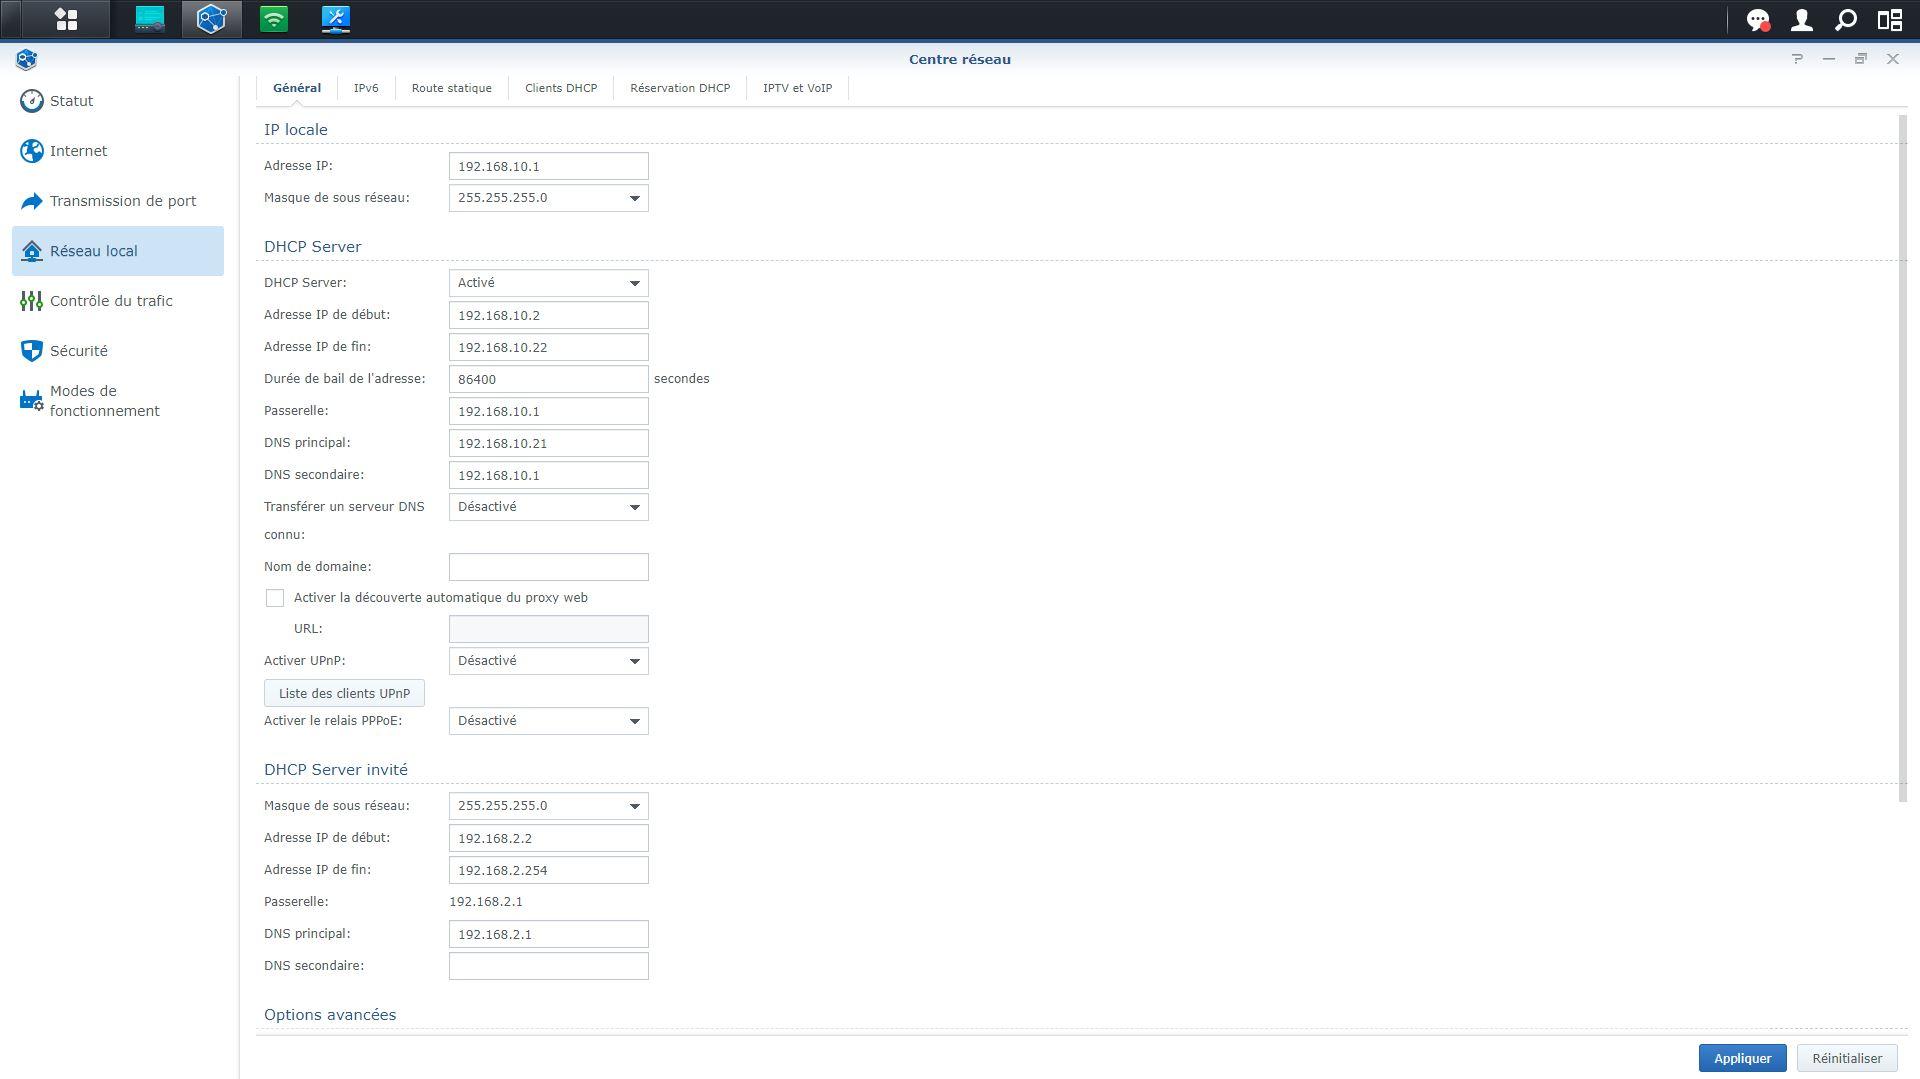The width and height of the screenshot is (1920, 1079).
Task: Click the vertical scrollbar of the settings panel
Action: [x=1902, y=458]
